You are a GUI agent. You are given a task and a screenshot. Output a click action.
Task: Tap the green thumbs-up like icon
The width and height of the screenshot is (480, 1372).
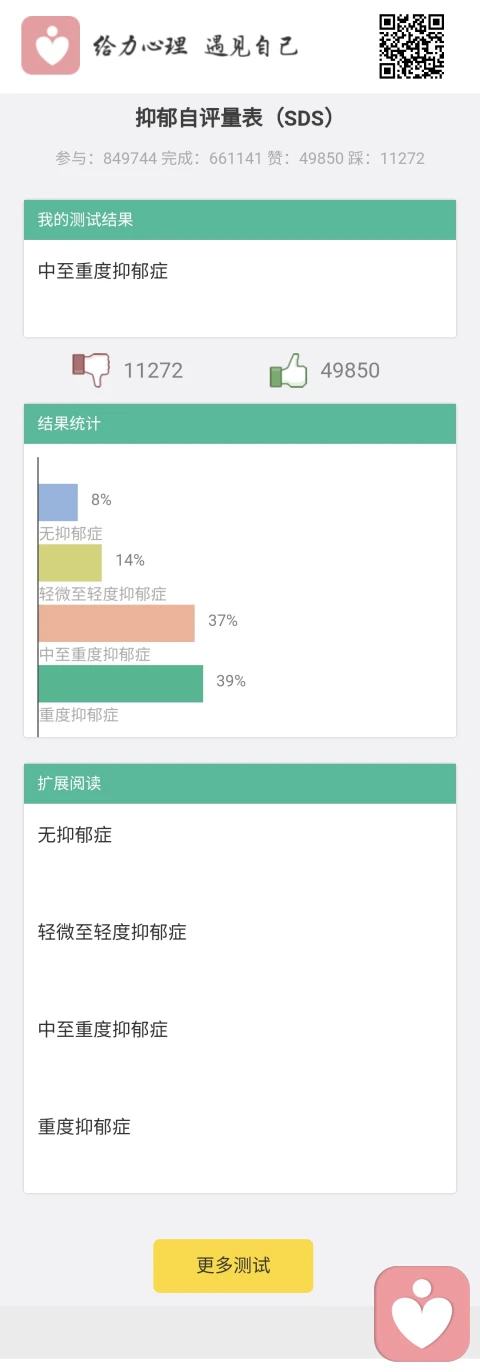[288, 370]
